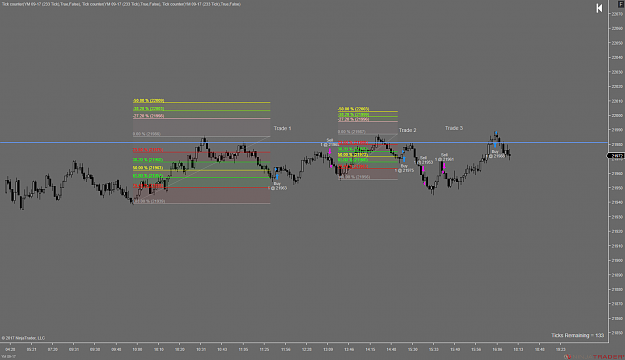This screenshot has width=625, height=360.
Task: Select Trade 1 Fibonacci 23.60 % red level label
Action: coord(147,150)
